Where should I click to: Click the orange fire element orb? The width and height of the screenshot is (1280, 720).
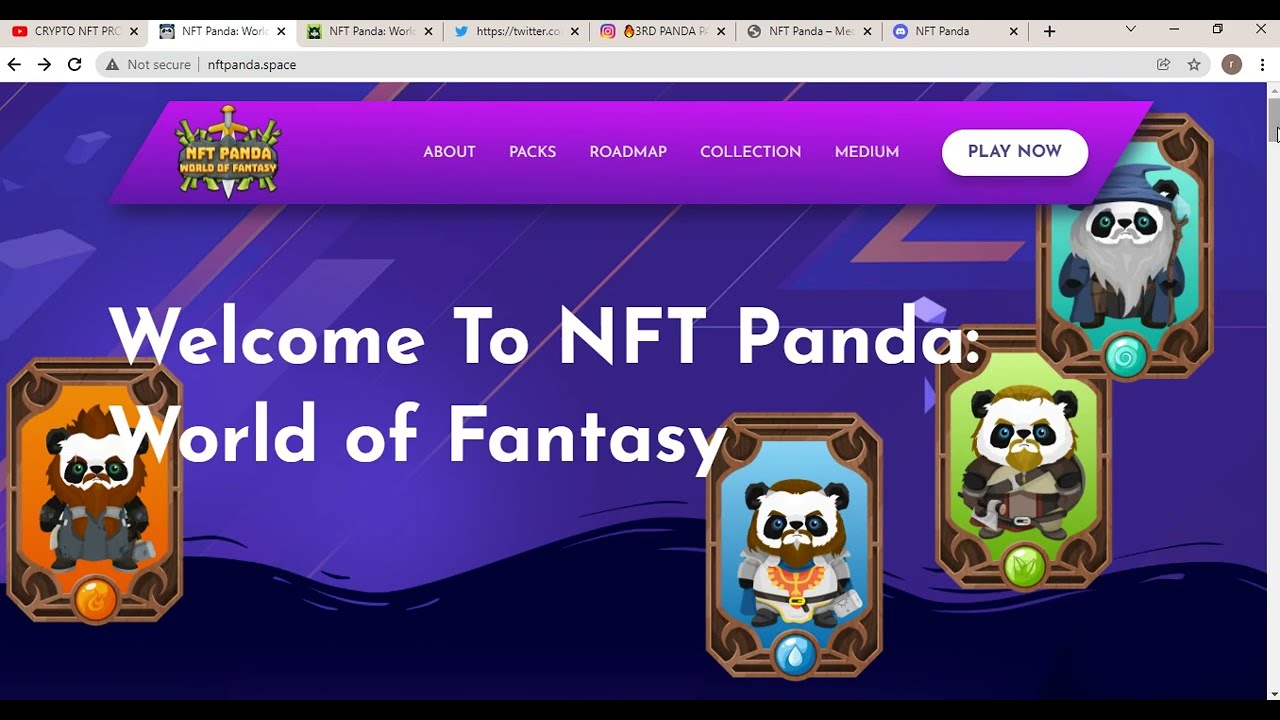point(95,598)
